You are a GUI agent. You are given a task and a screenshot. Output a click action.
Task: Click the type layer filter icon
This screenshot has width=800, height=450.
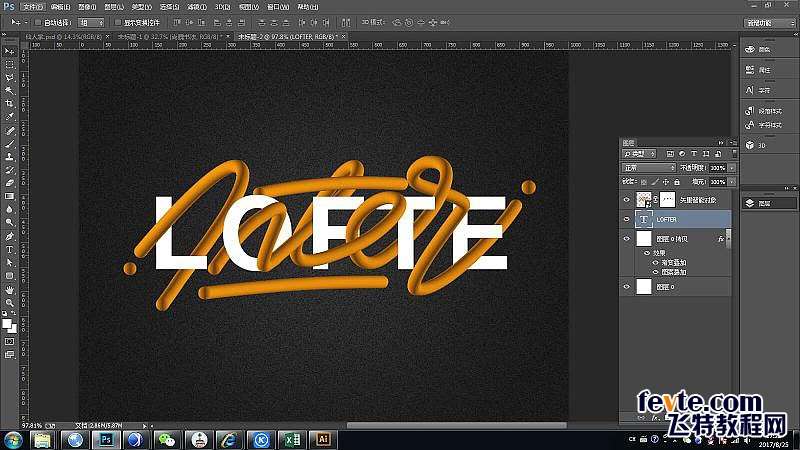tap(694, 154)
